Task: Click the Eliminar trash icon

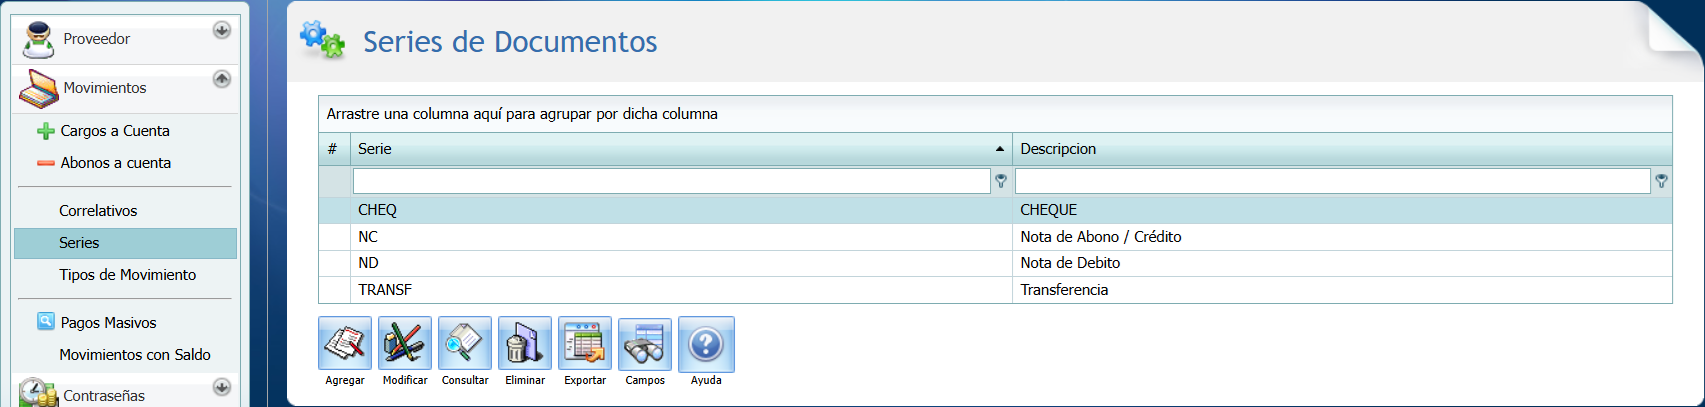Action: (x=525, y=344)
